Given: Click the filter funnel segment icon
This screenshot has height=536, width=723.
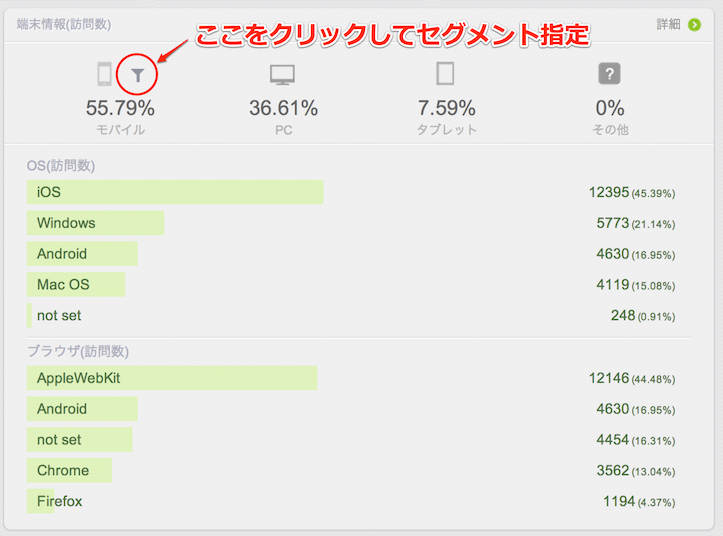Looking at the screenshot, I should (x=137, y=74).
